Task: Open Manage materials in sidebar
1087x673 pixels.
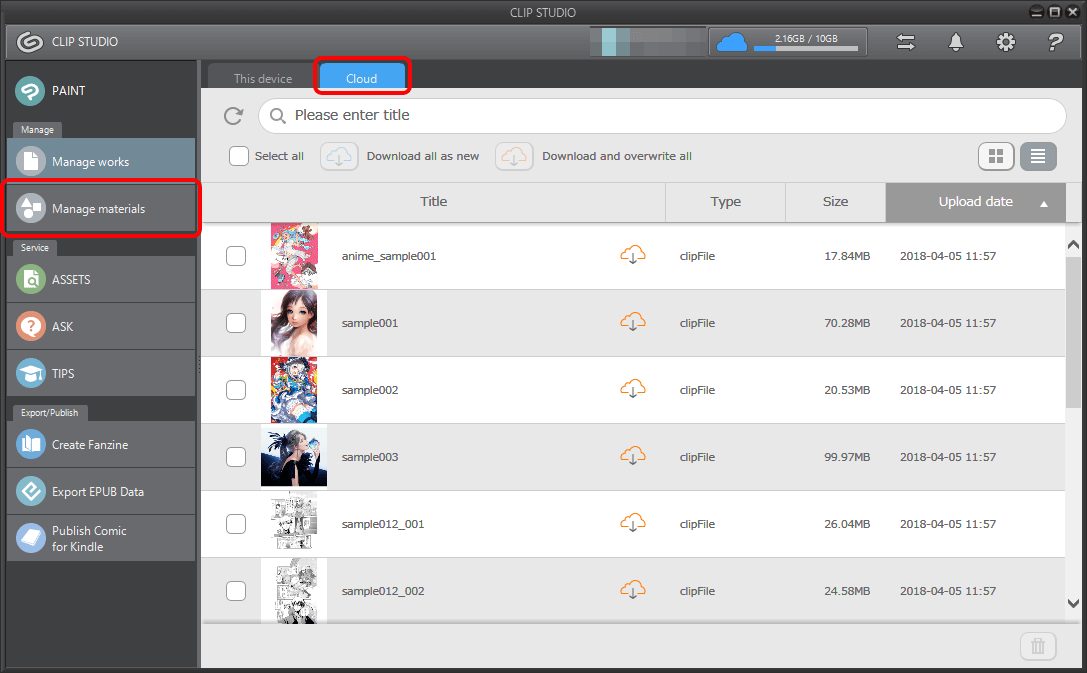Action: tap(100, 209)
